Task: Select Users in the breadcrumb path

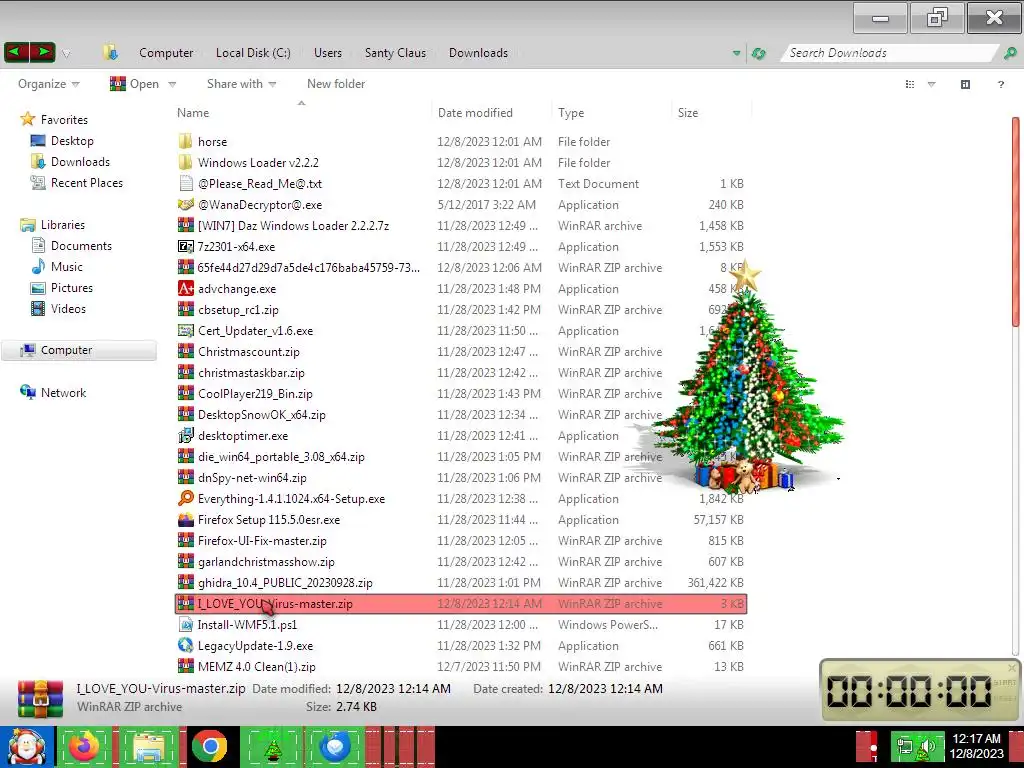Action: [x=328, y=53]
